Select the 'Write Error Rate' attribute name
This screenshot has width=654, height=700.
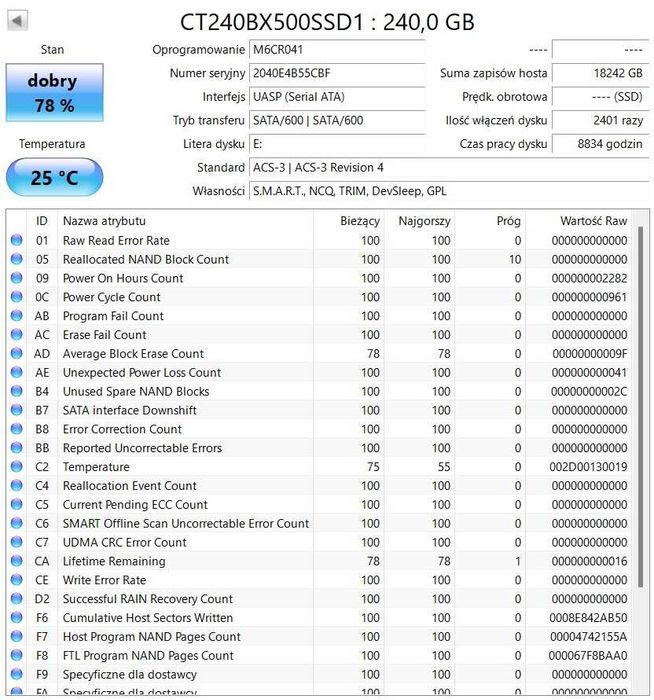pos(104,580)
